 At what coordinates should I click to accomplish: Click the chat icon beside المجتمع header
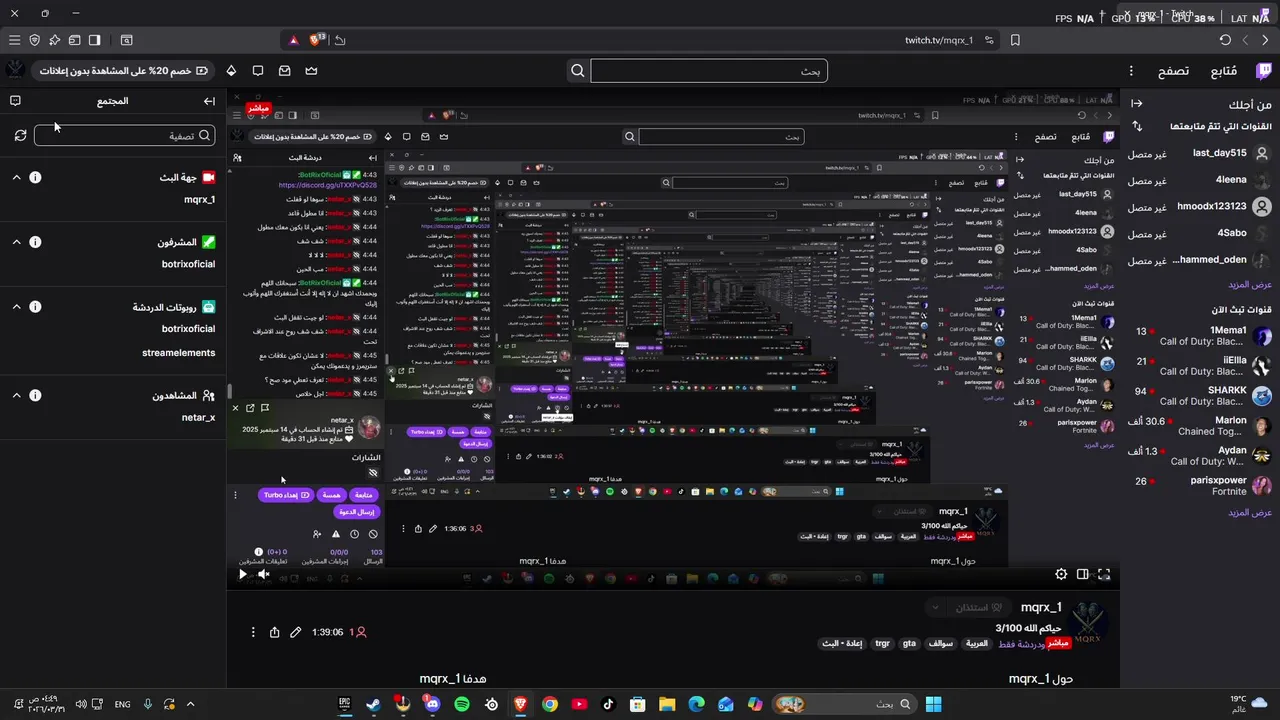click(15, 101)
